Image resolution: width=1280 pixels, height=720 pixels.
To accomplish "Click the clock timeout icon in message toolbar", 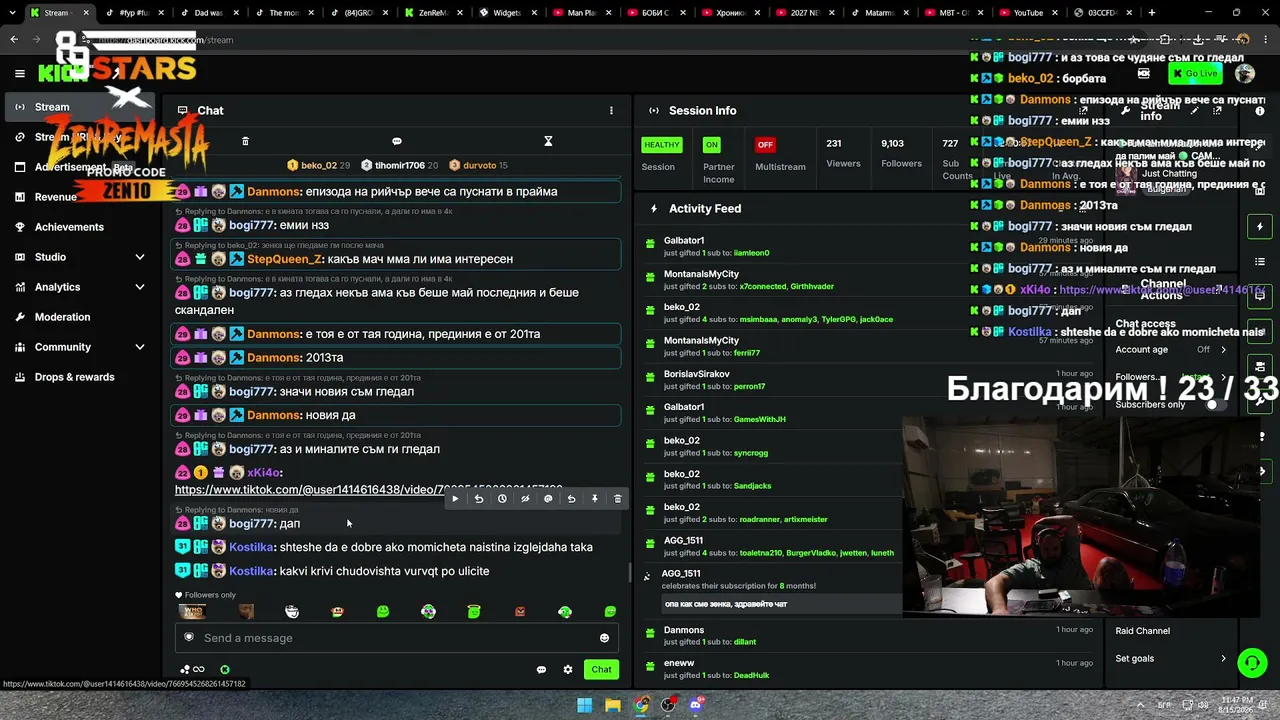I will click(502, 498).
